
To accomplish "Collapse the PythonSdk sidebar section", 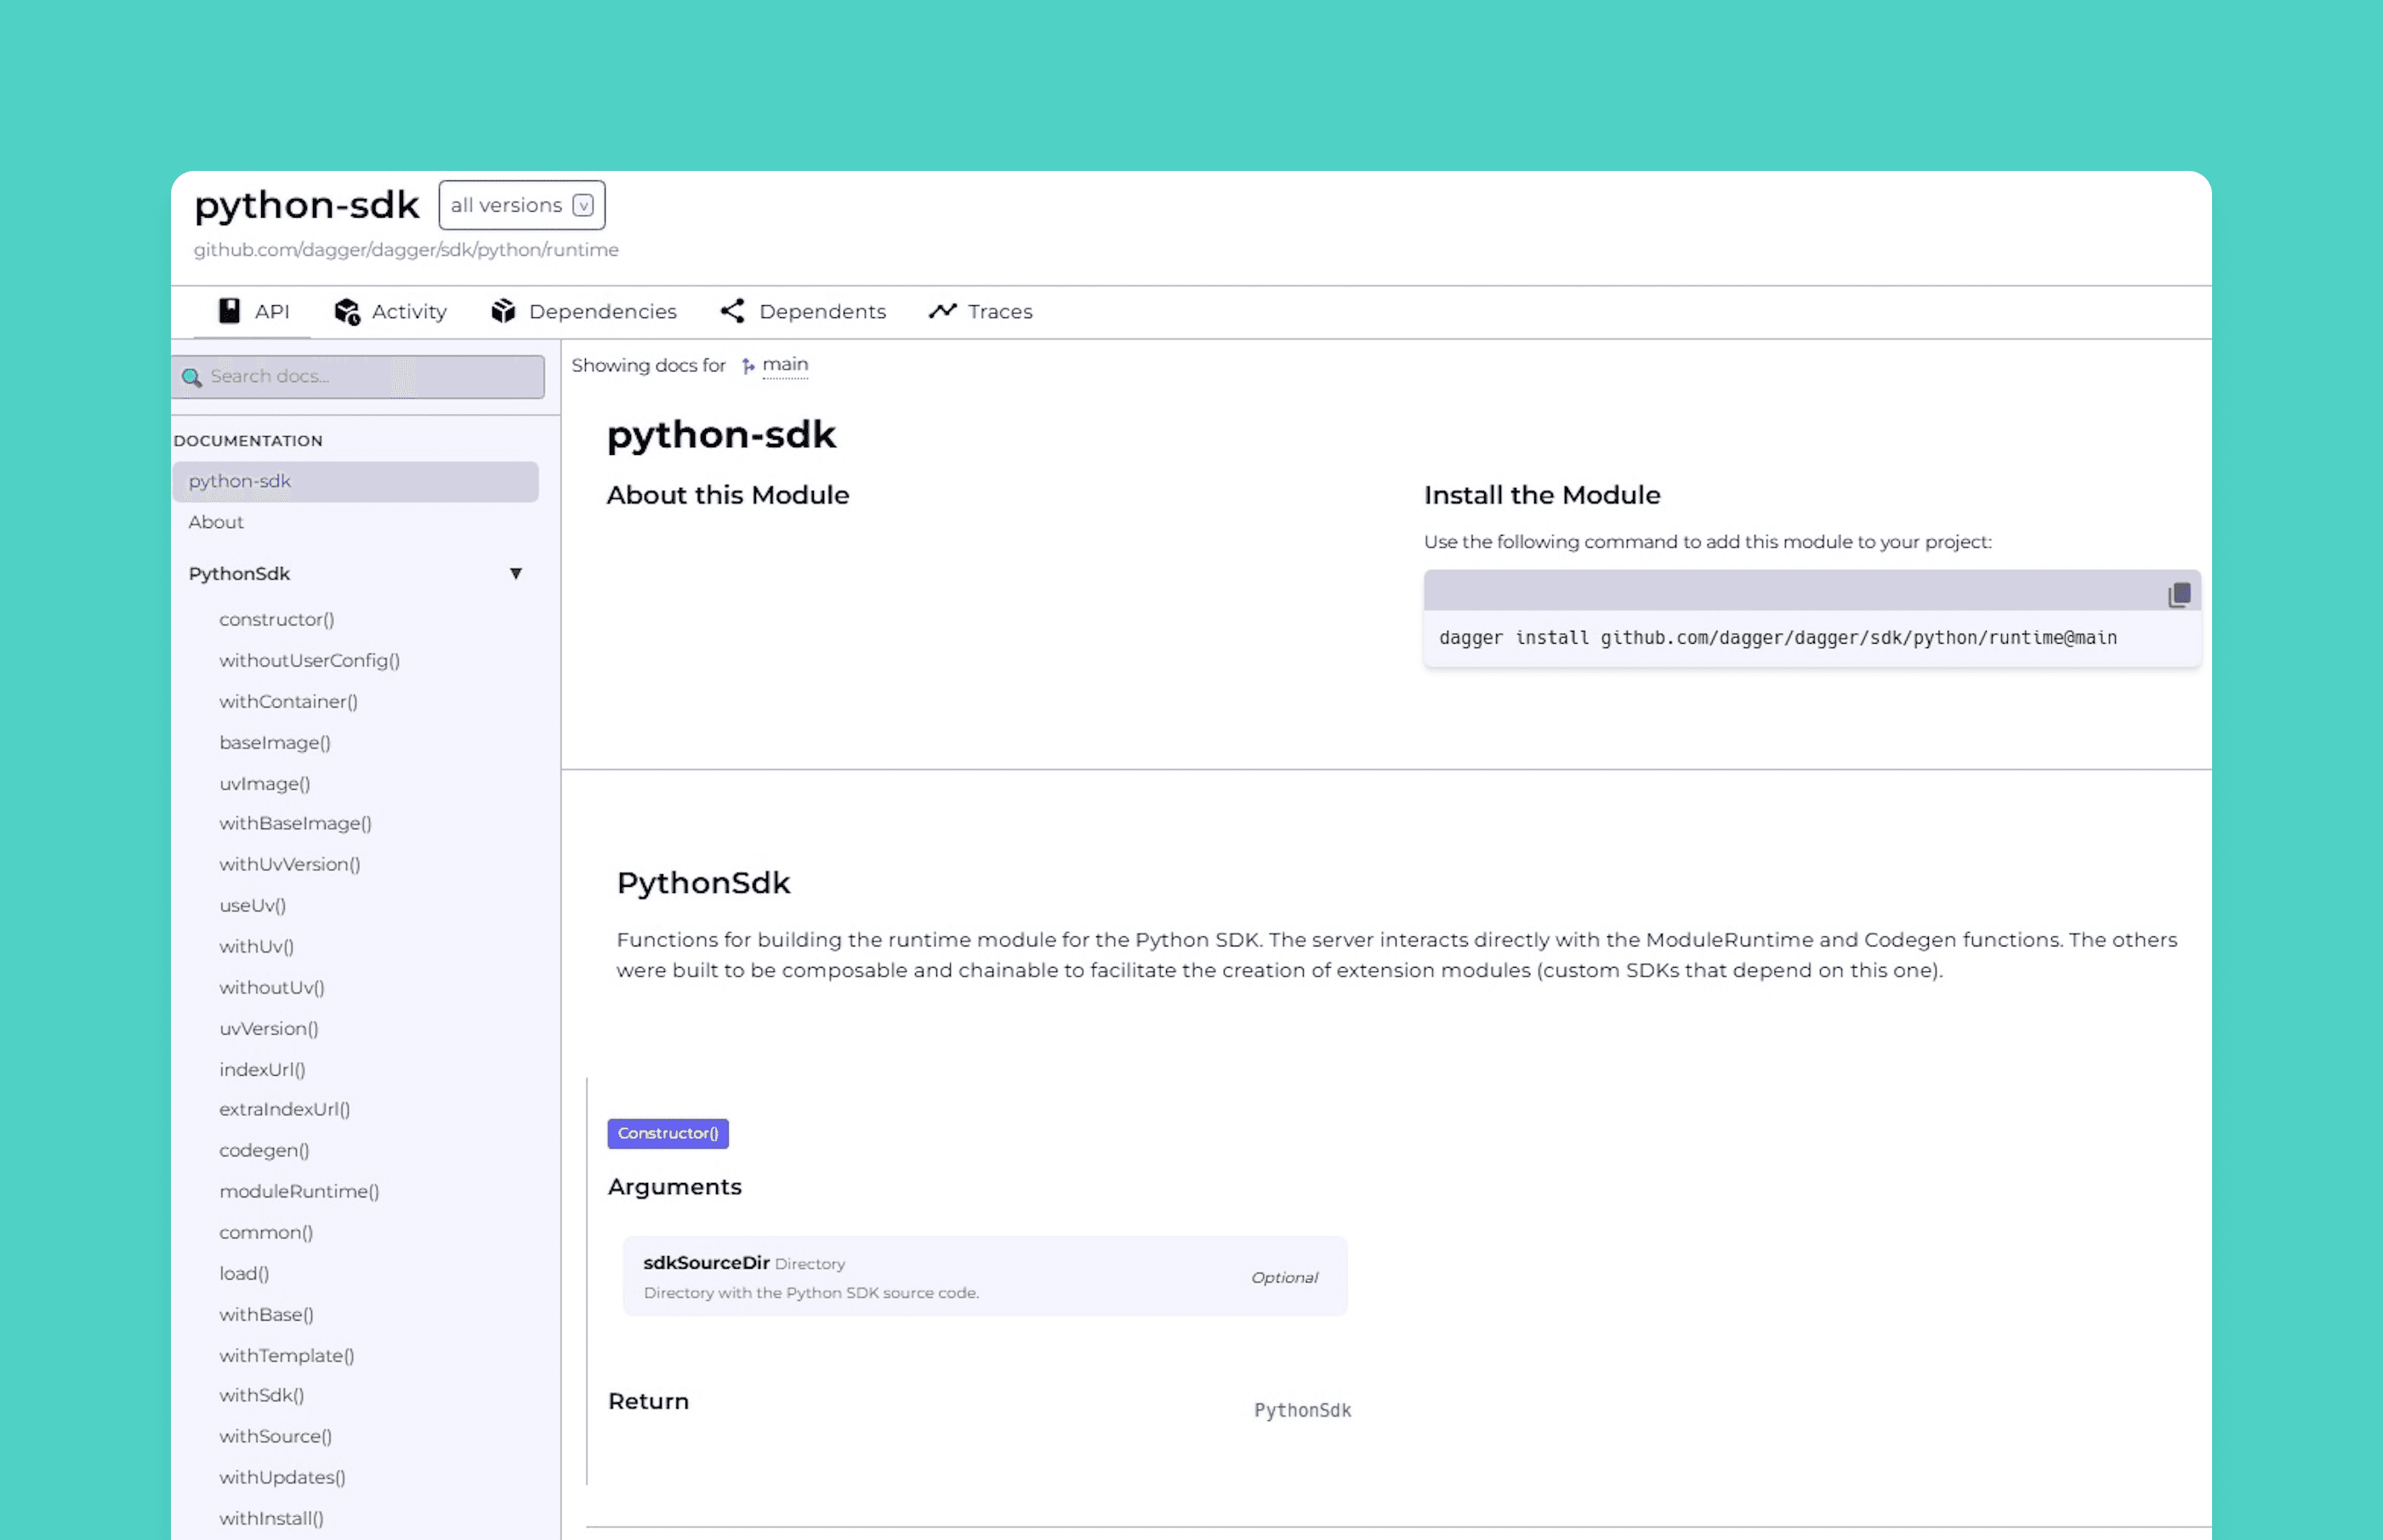I will click(516, 573).
